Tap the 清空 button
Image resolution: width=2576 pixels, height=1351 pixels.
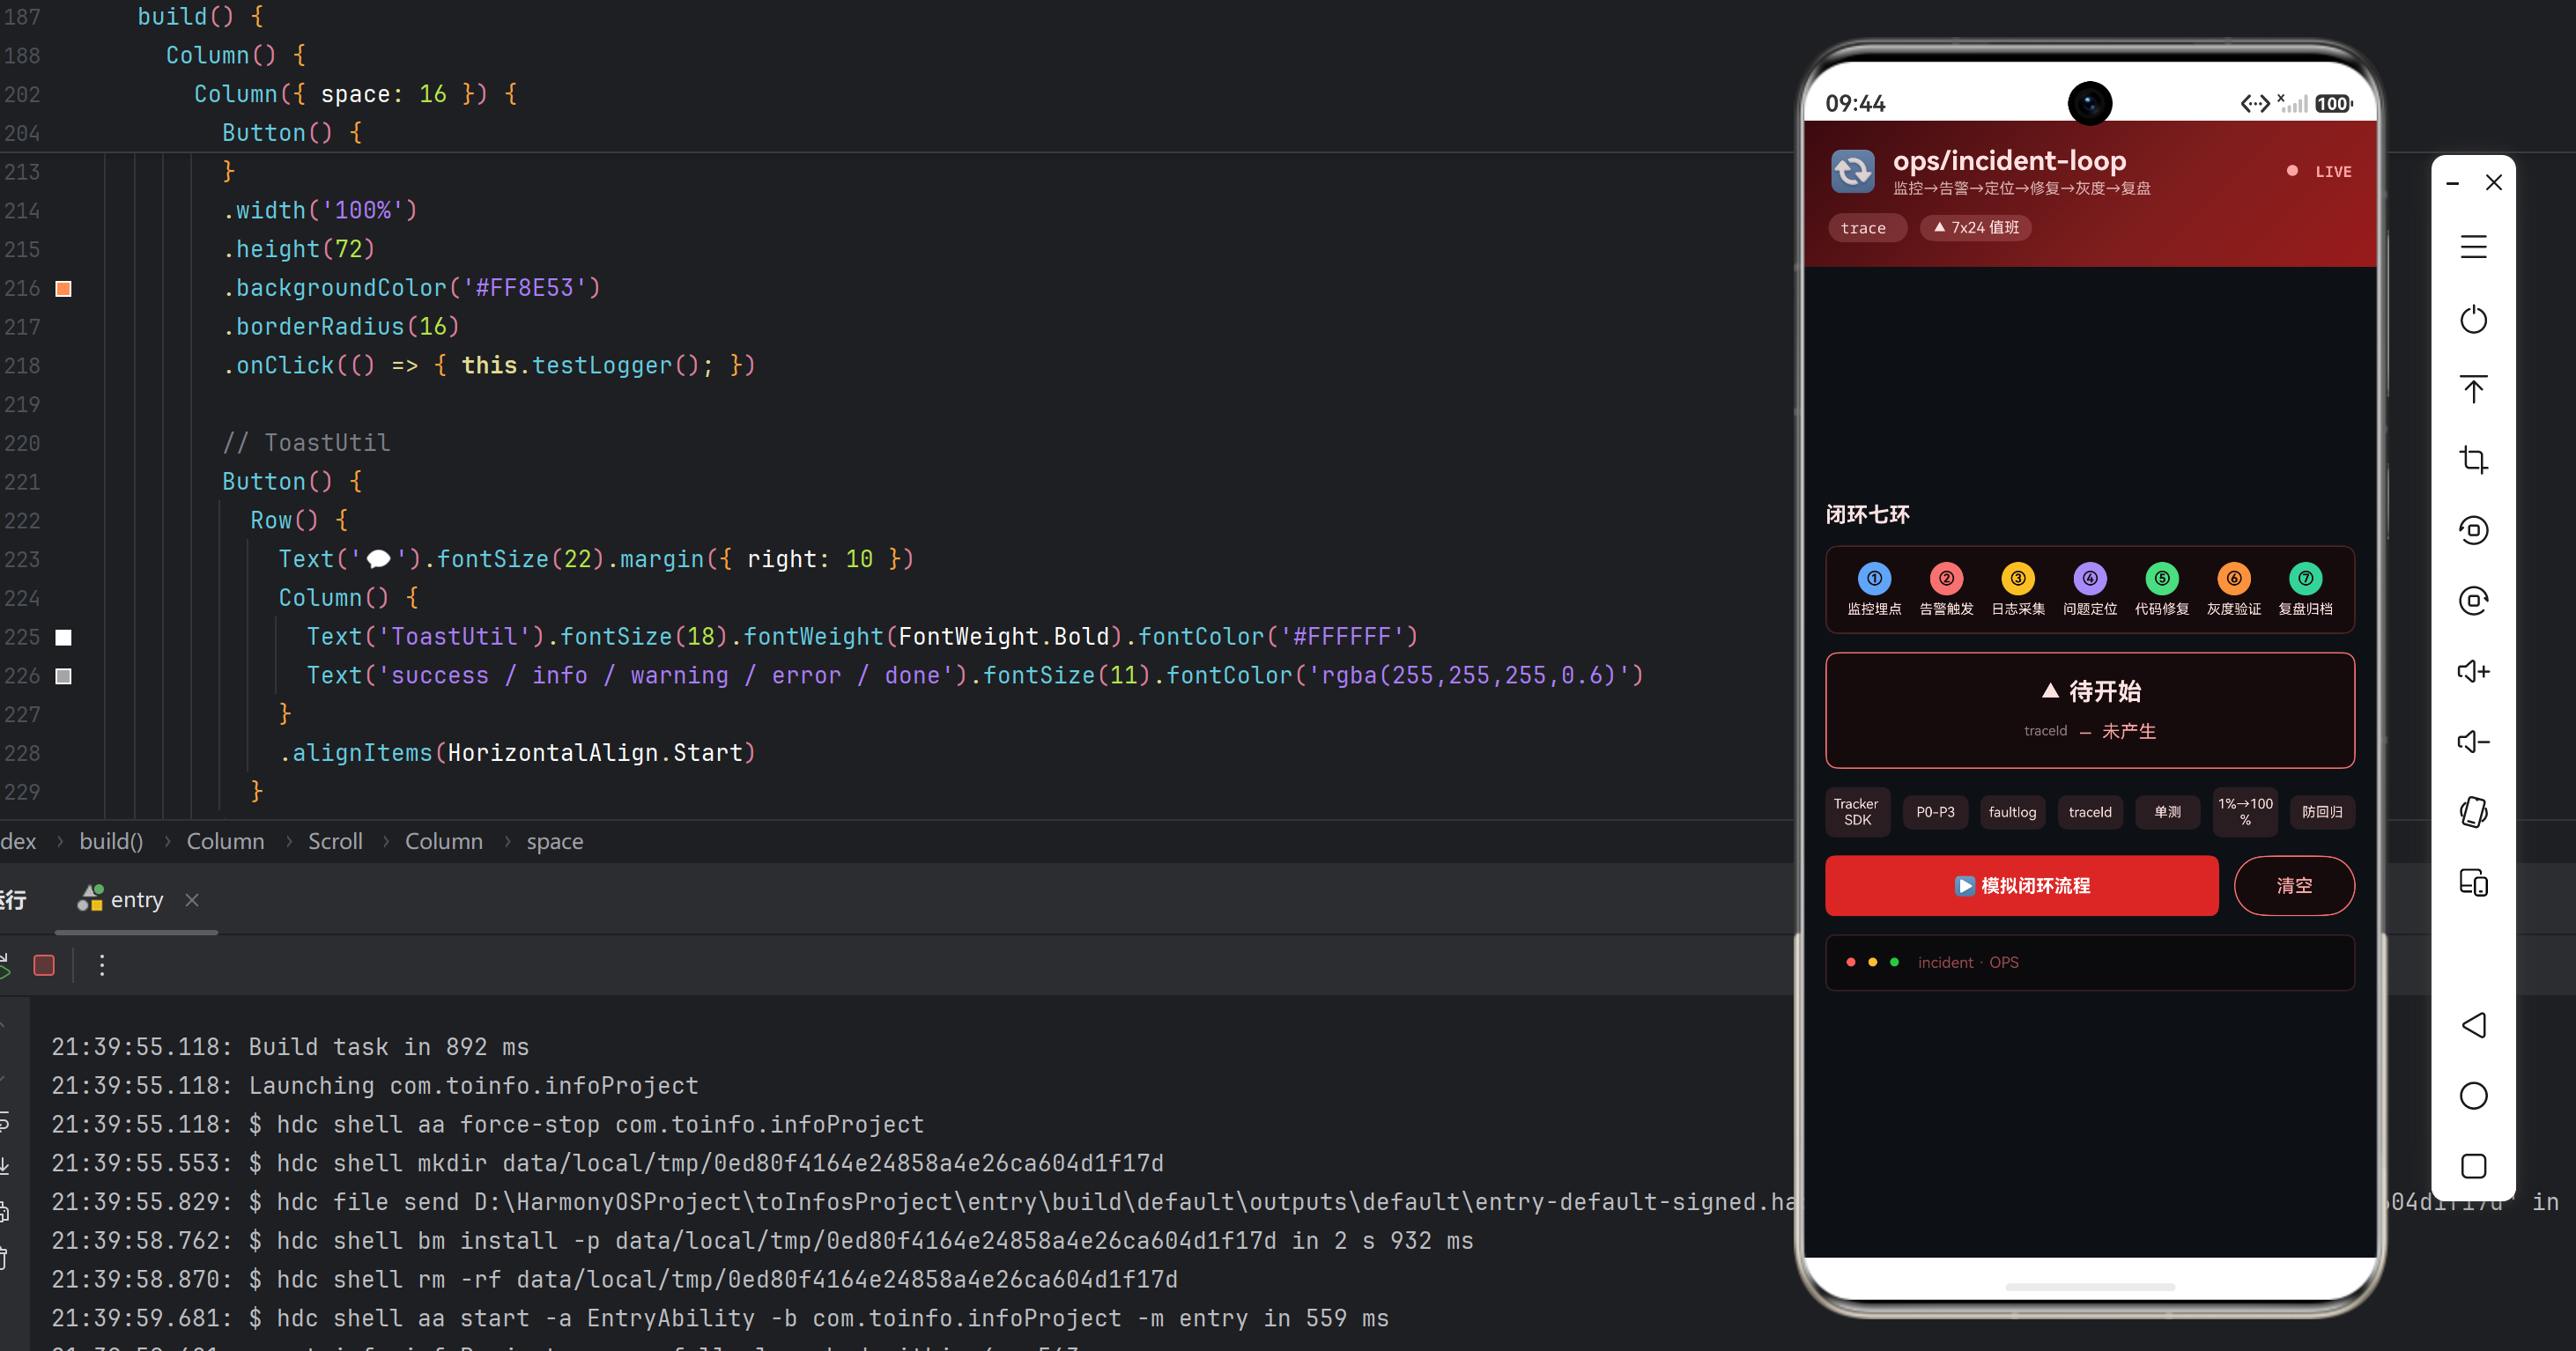tap(2294, 885)
